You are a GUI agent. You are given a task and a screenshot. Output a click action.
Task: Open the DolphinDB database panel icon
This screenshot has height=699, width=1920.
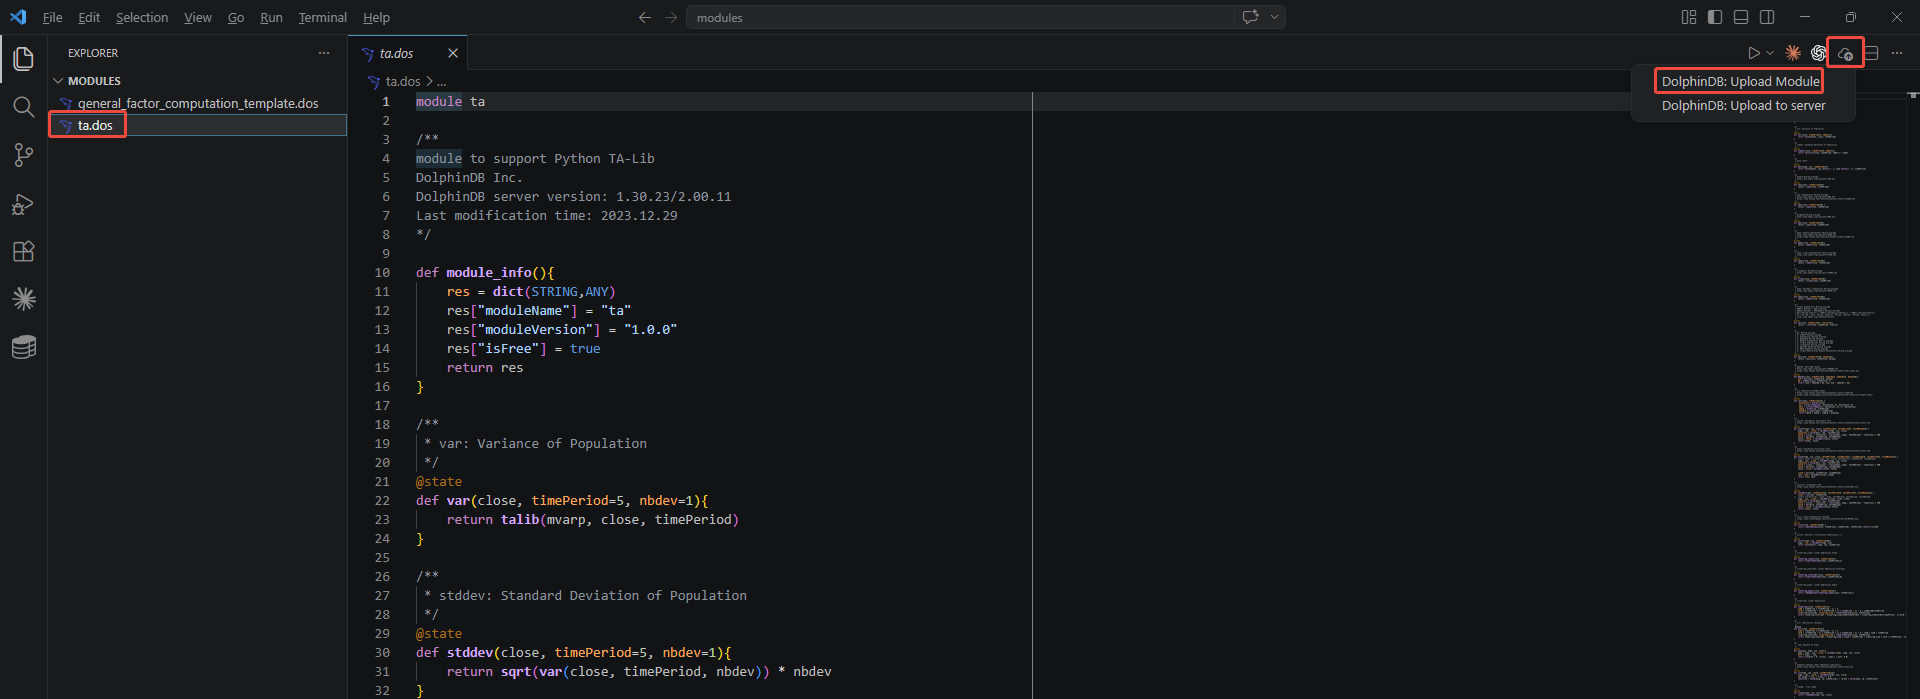point(23,347)
